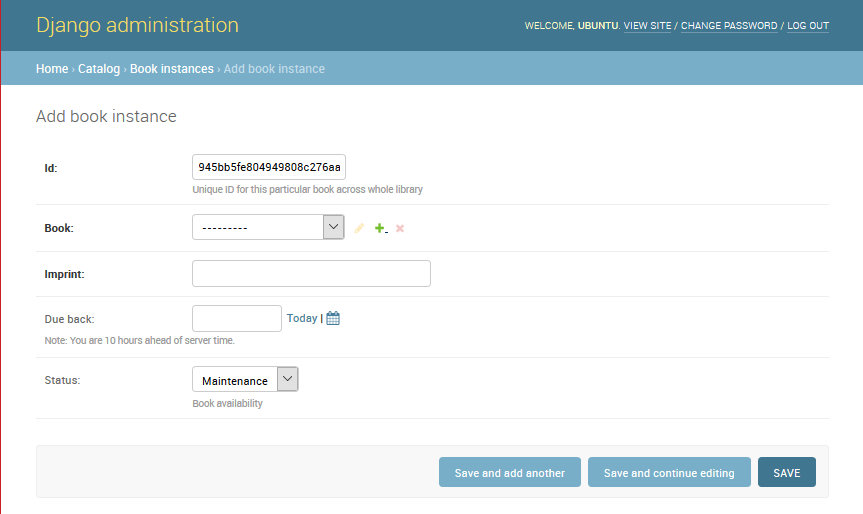Click the Django administration site title
The height and width of the screenshot is (514, 863).
coord(137,25)
